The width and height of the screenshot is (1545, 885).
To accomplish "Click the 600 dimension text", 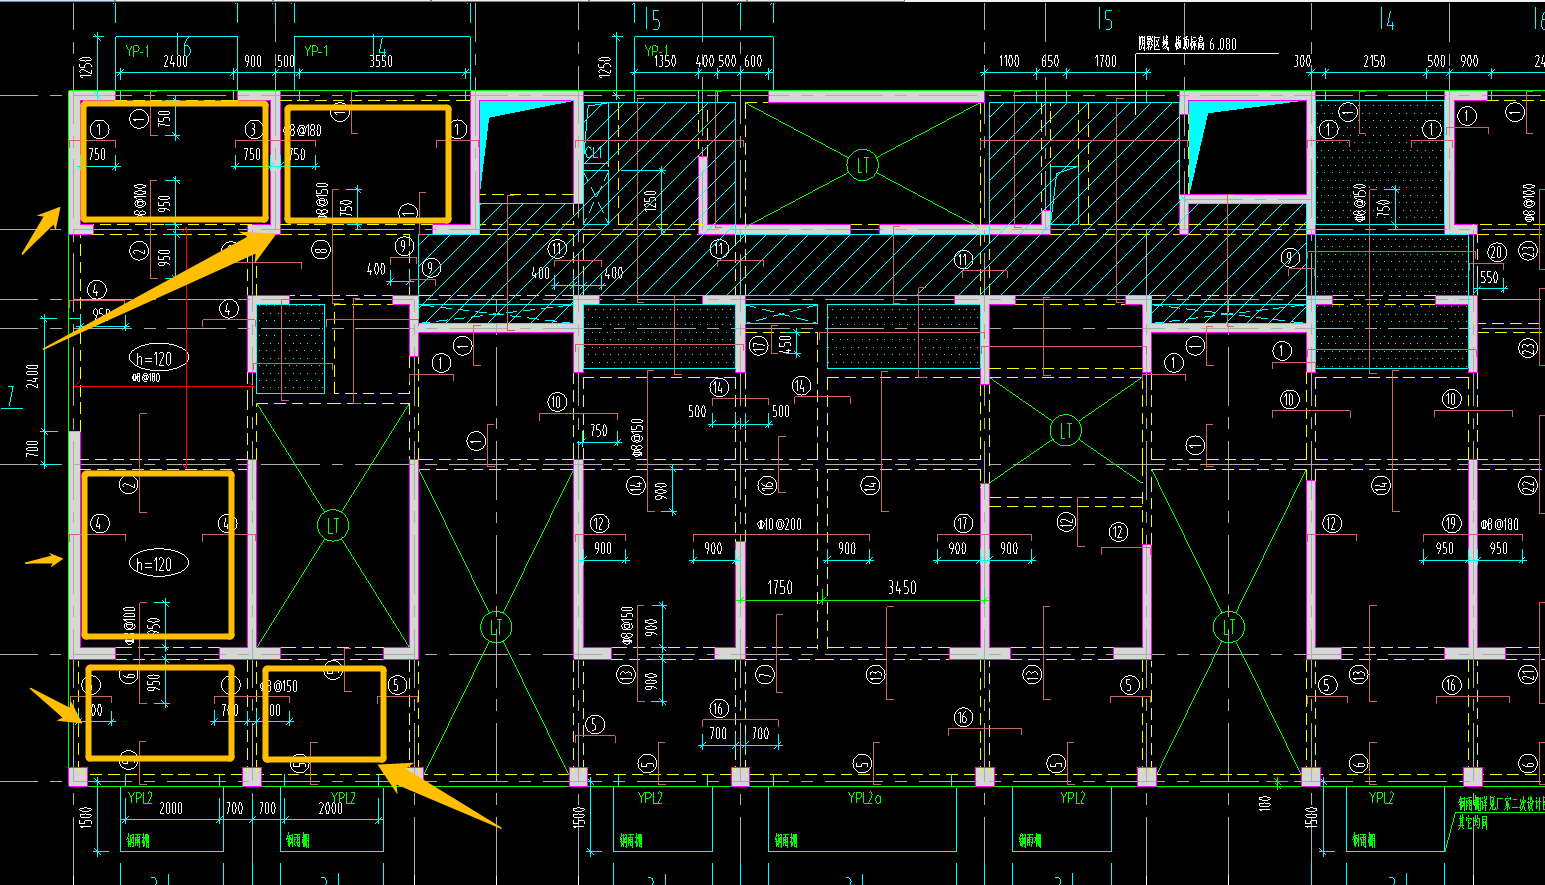I will pos(753,61).
